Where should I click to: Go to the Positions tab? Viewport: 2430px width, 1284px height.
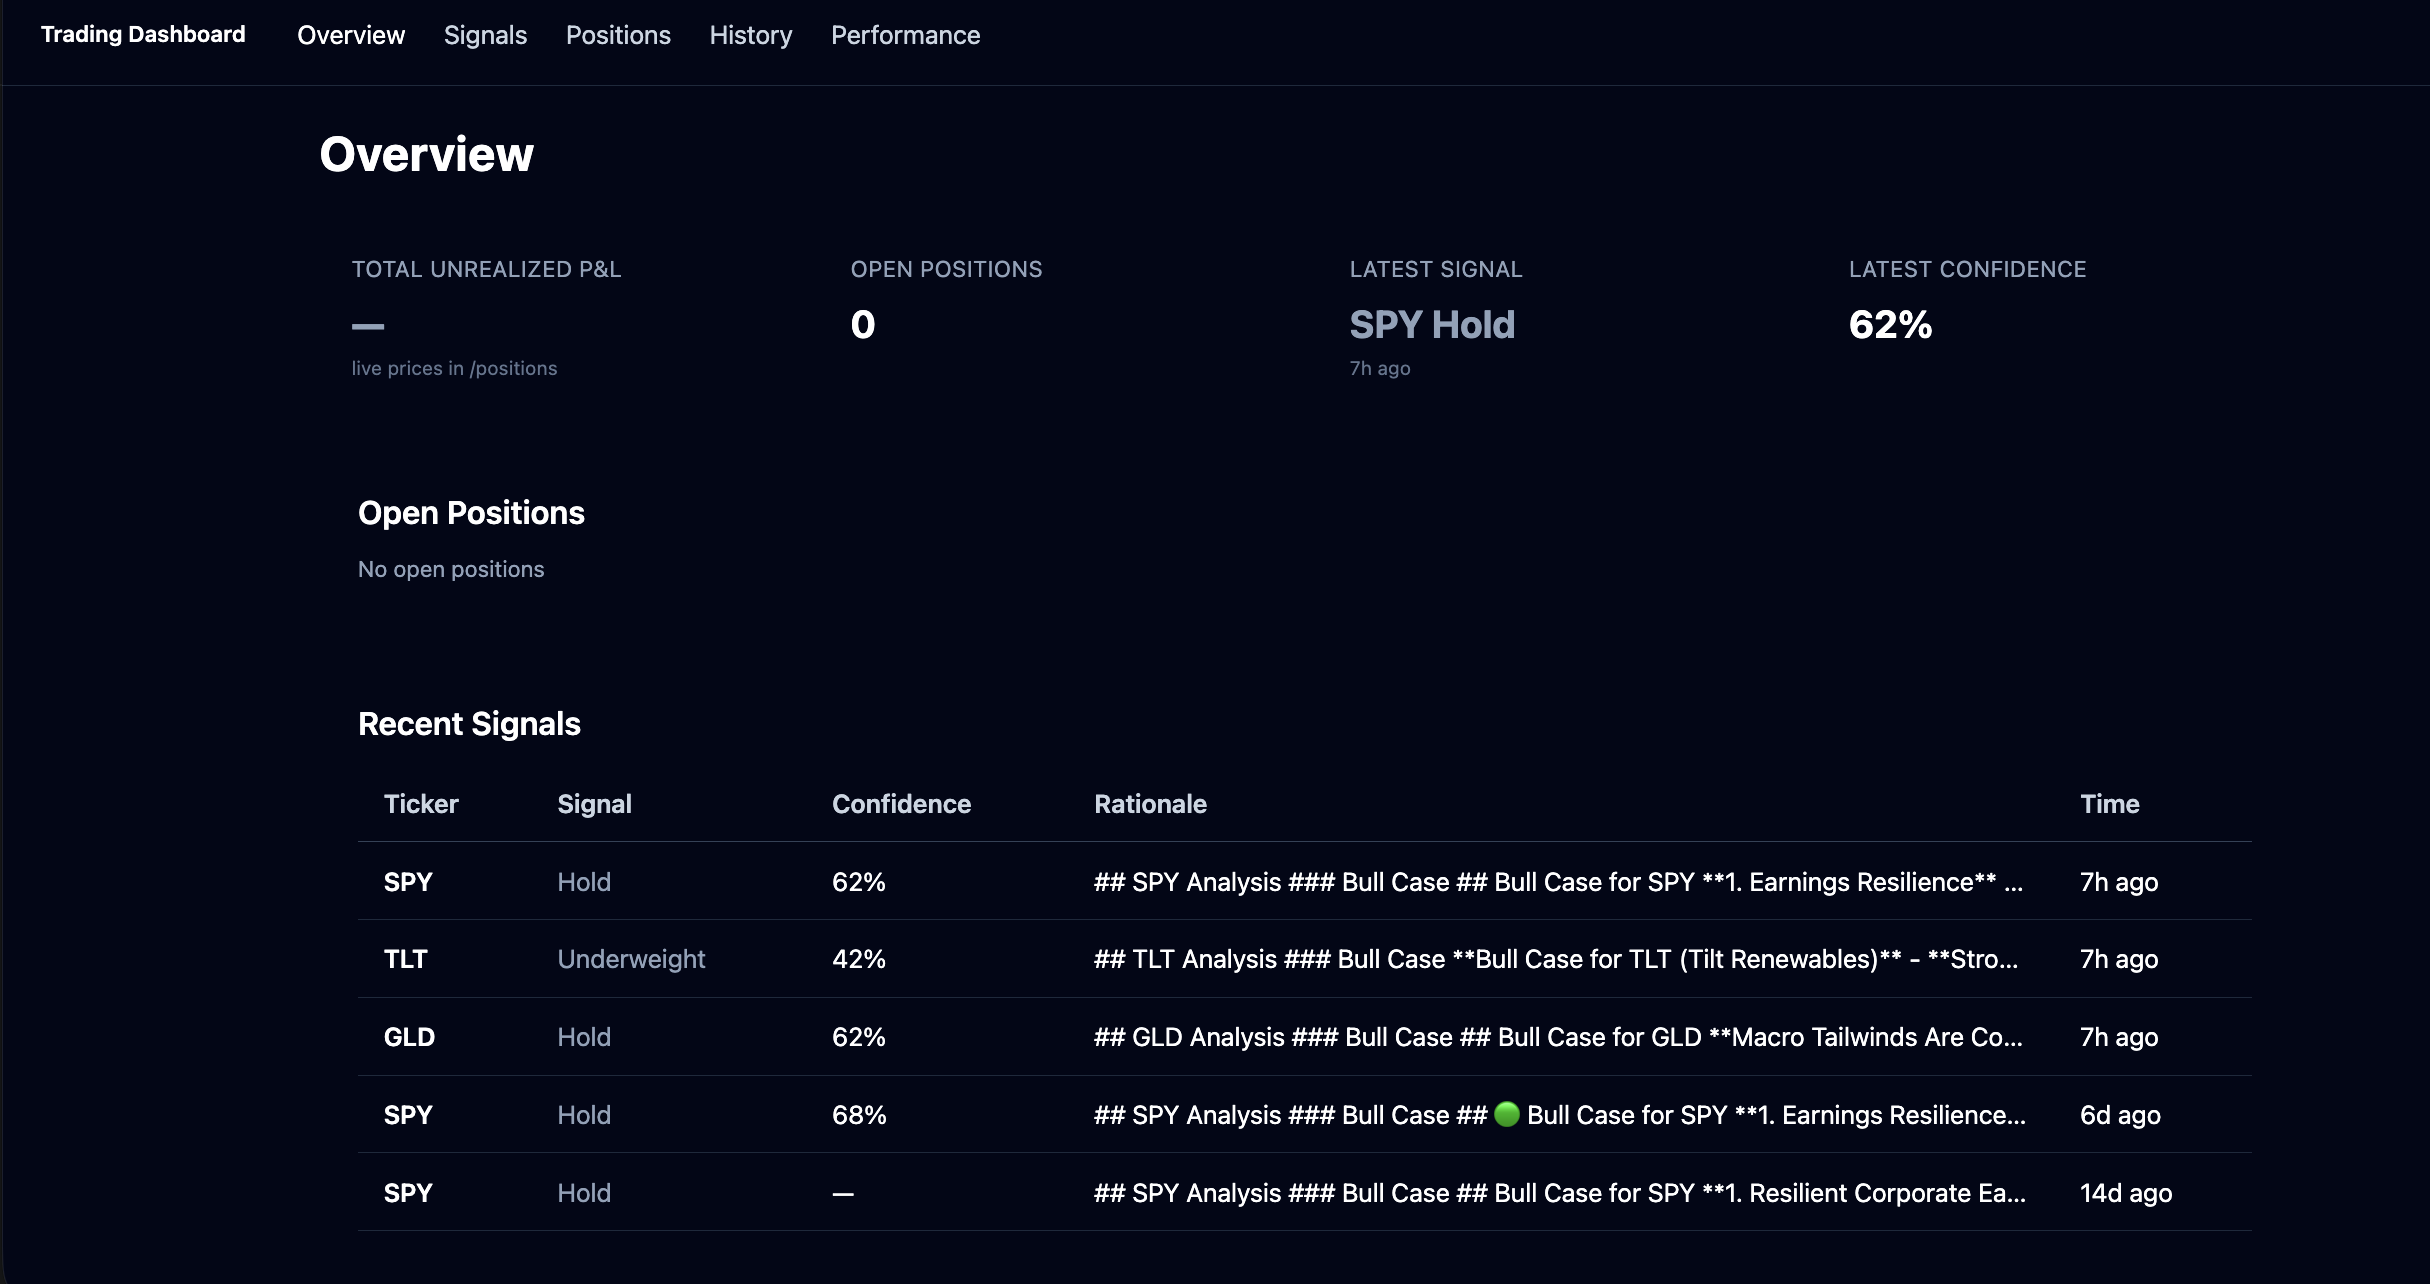618,35
